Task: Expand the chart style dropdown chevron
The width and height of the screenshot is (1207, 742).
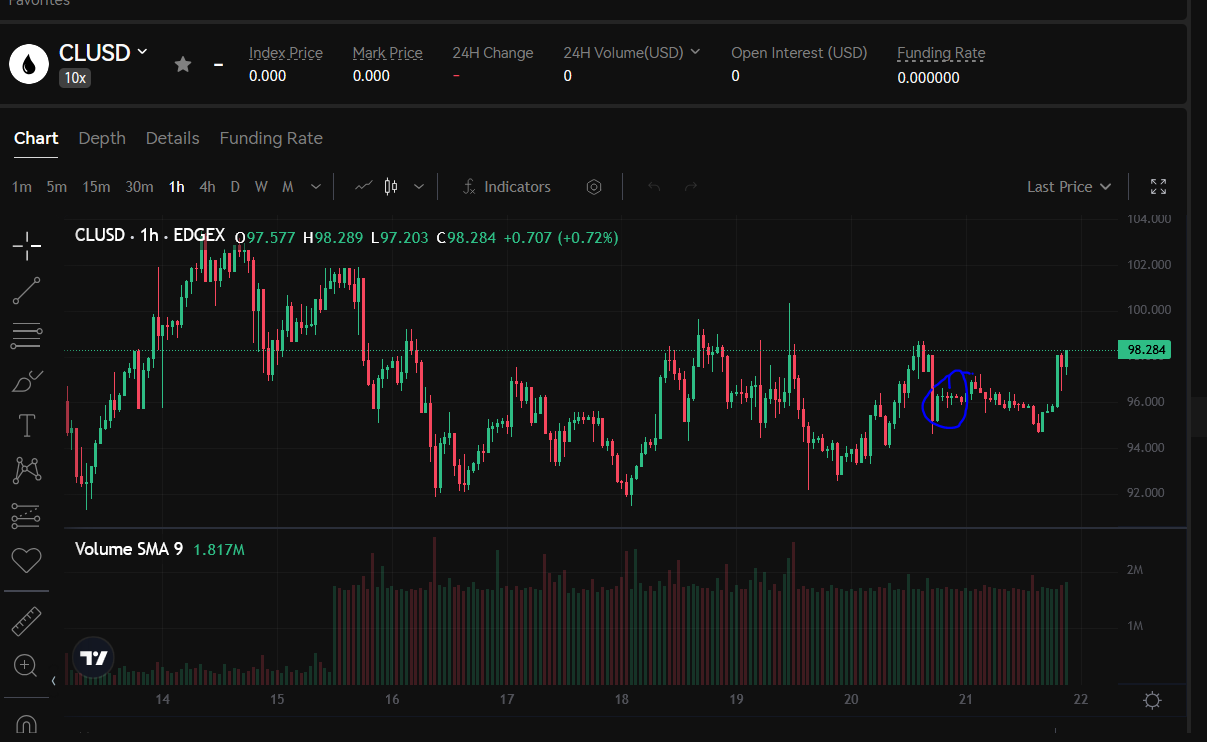Action: pyautogui.click(x=419, y=187)
